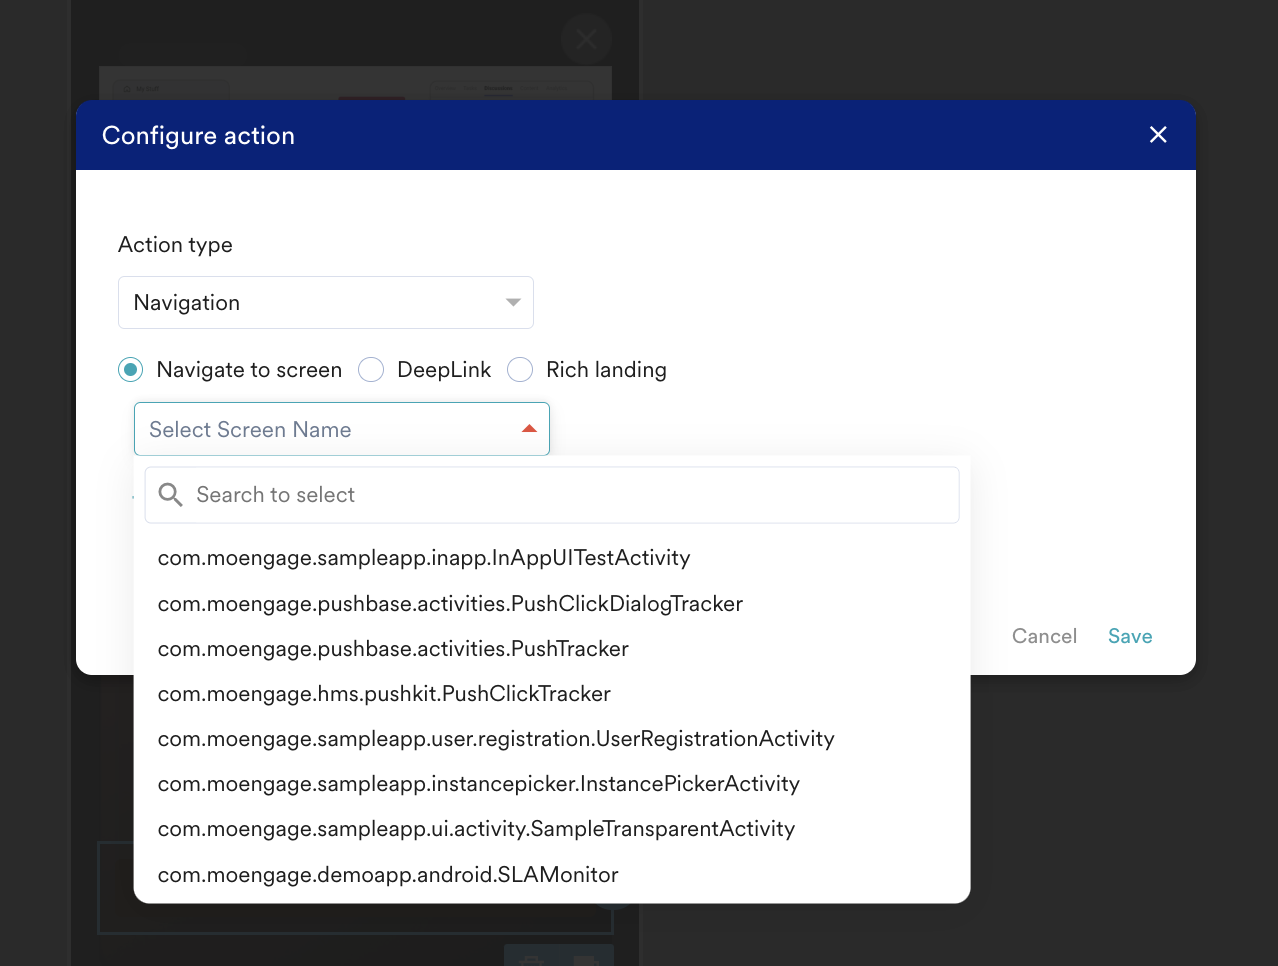1278x966 pixels.
Task: Select UserRegistrationActivity screen name
Action: pyautogui.click(x=552, y=739)
